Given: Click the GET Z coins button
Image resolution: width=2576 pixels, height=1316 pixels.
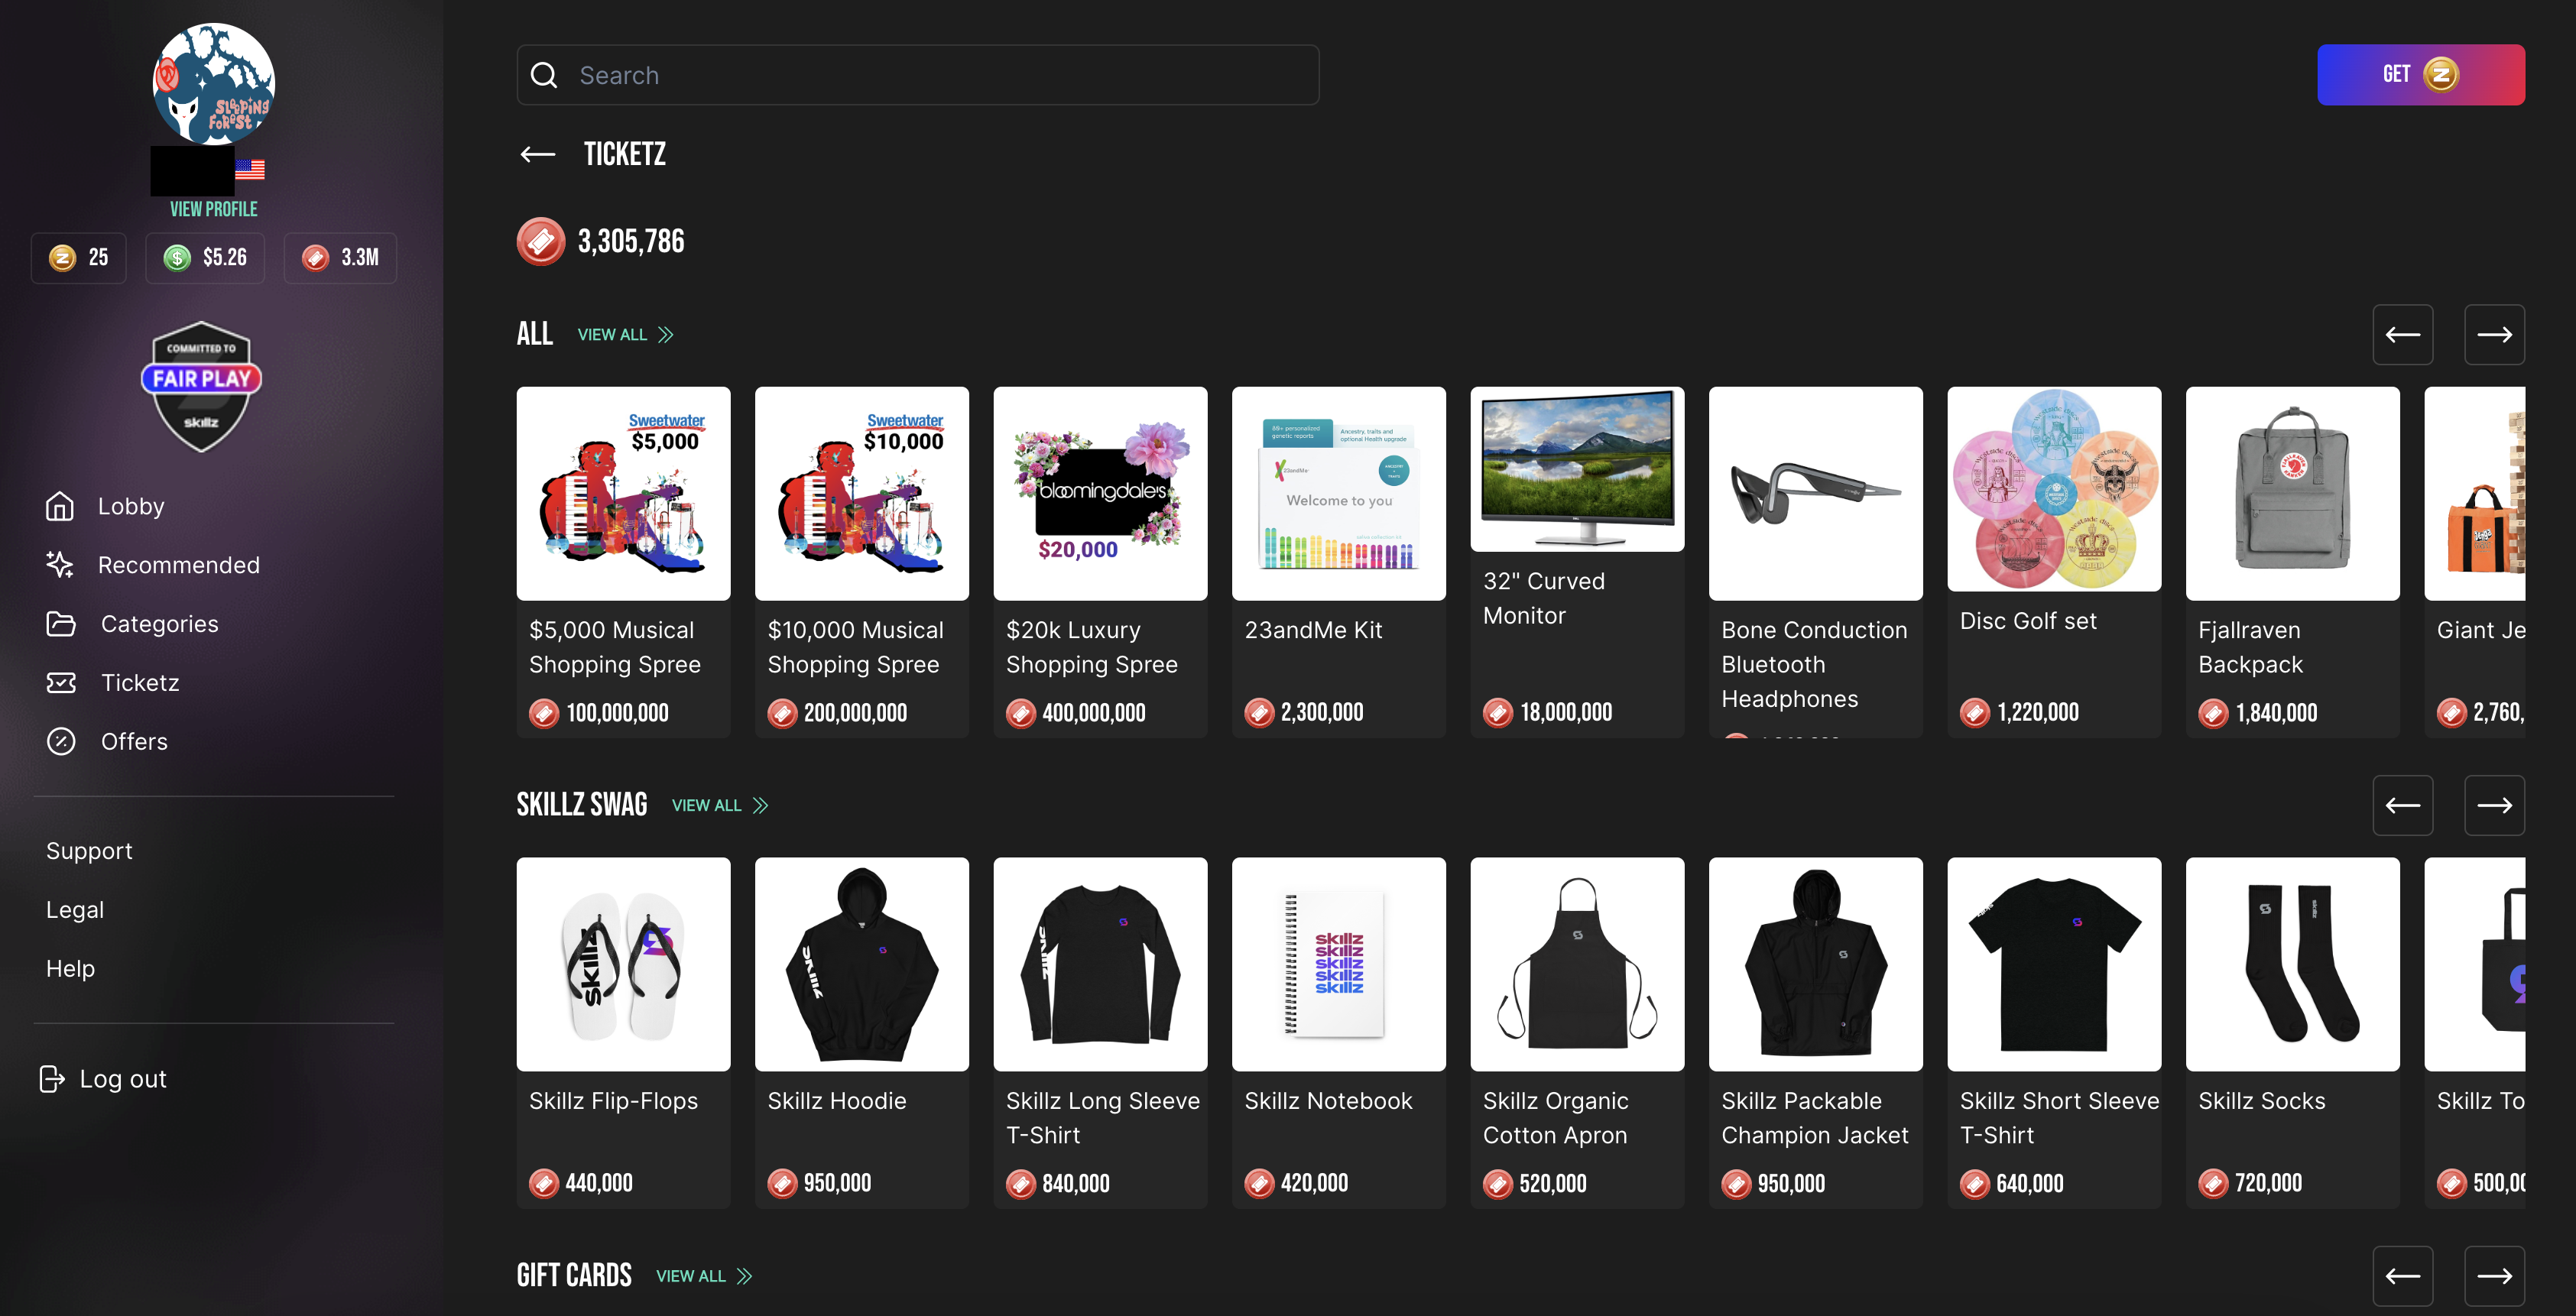Looking at the screenshot, I should pyautogui.click(x=2420, y=75).
